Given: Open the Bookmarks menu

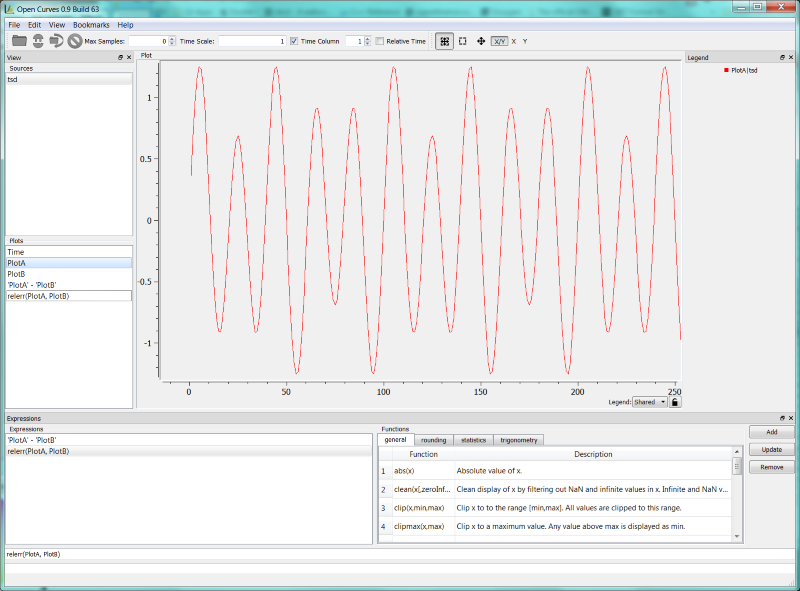Looking at the screenshot, I should point(91,24).
